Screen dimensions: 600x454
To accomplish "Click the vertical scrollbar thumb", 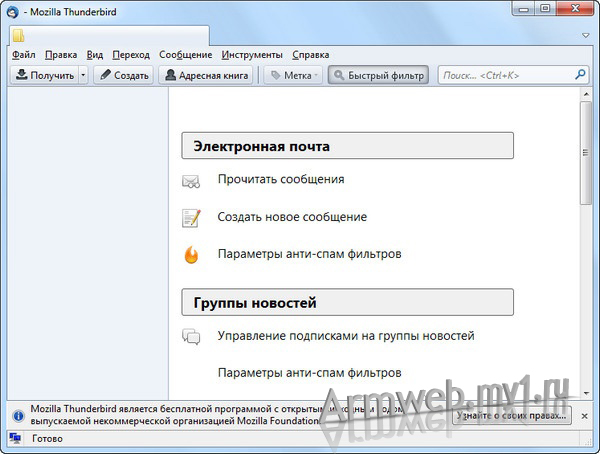I will click(x=586, y=153).
